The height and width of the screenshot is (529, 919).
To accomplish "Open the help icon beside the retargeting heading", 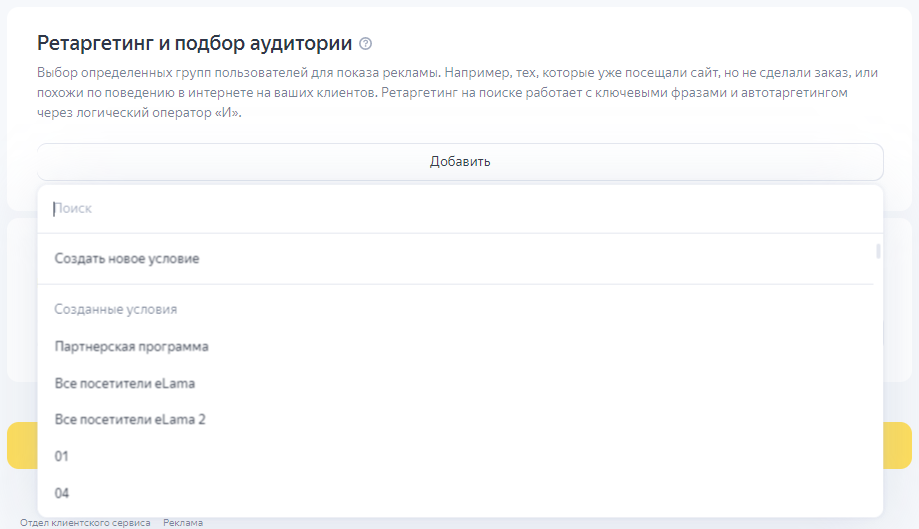I will 365,43.
